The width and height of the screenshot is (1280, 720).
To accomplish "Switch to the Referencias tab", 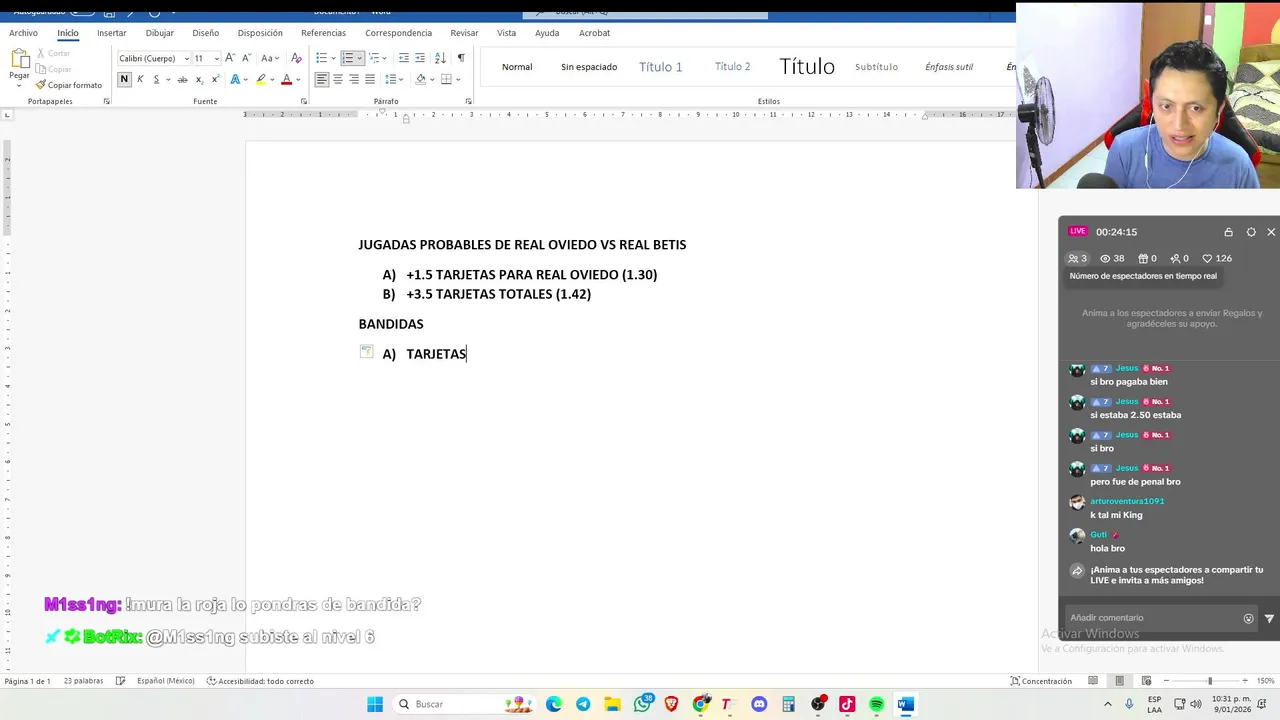I will [323, 33].
